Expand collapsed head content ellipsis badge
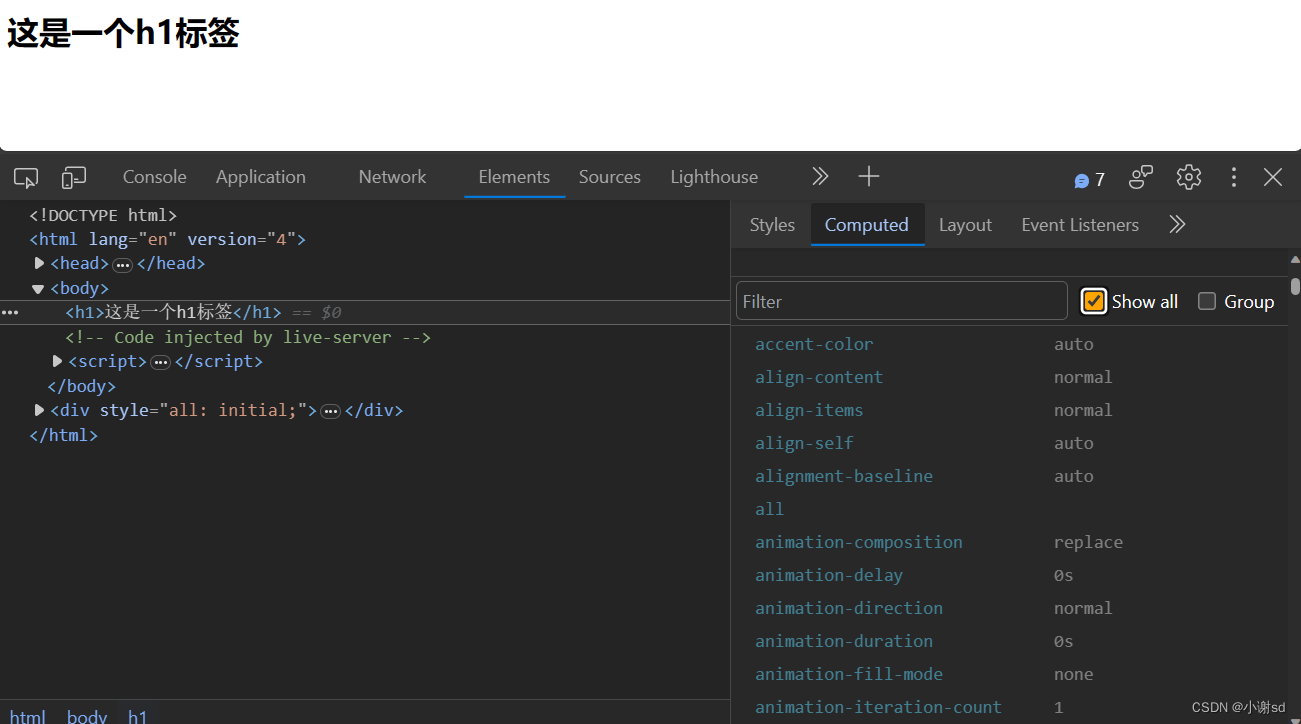 [x=123, y=265]
